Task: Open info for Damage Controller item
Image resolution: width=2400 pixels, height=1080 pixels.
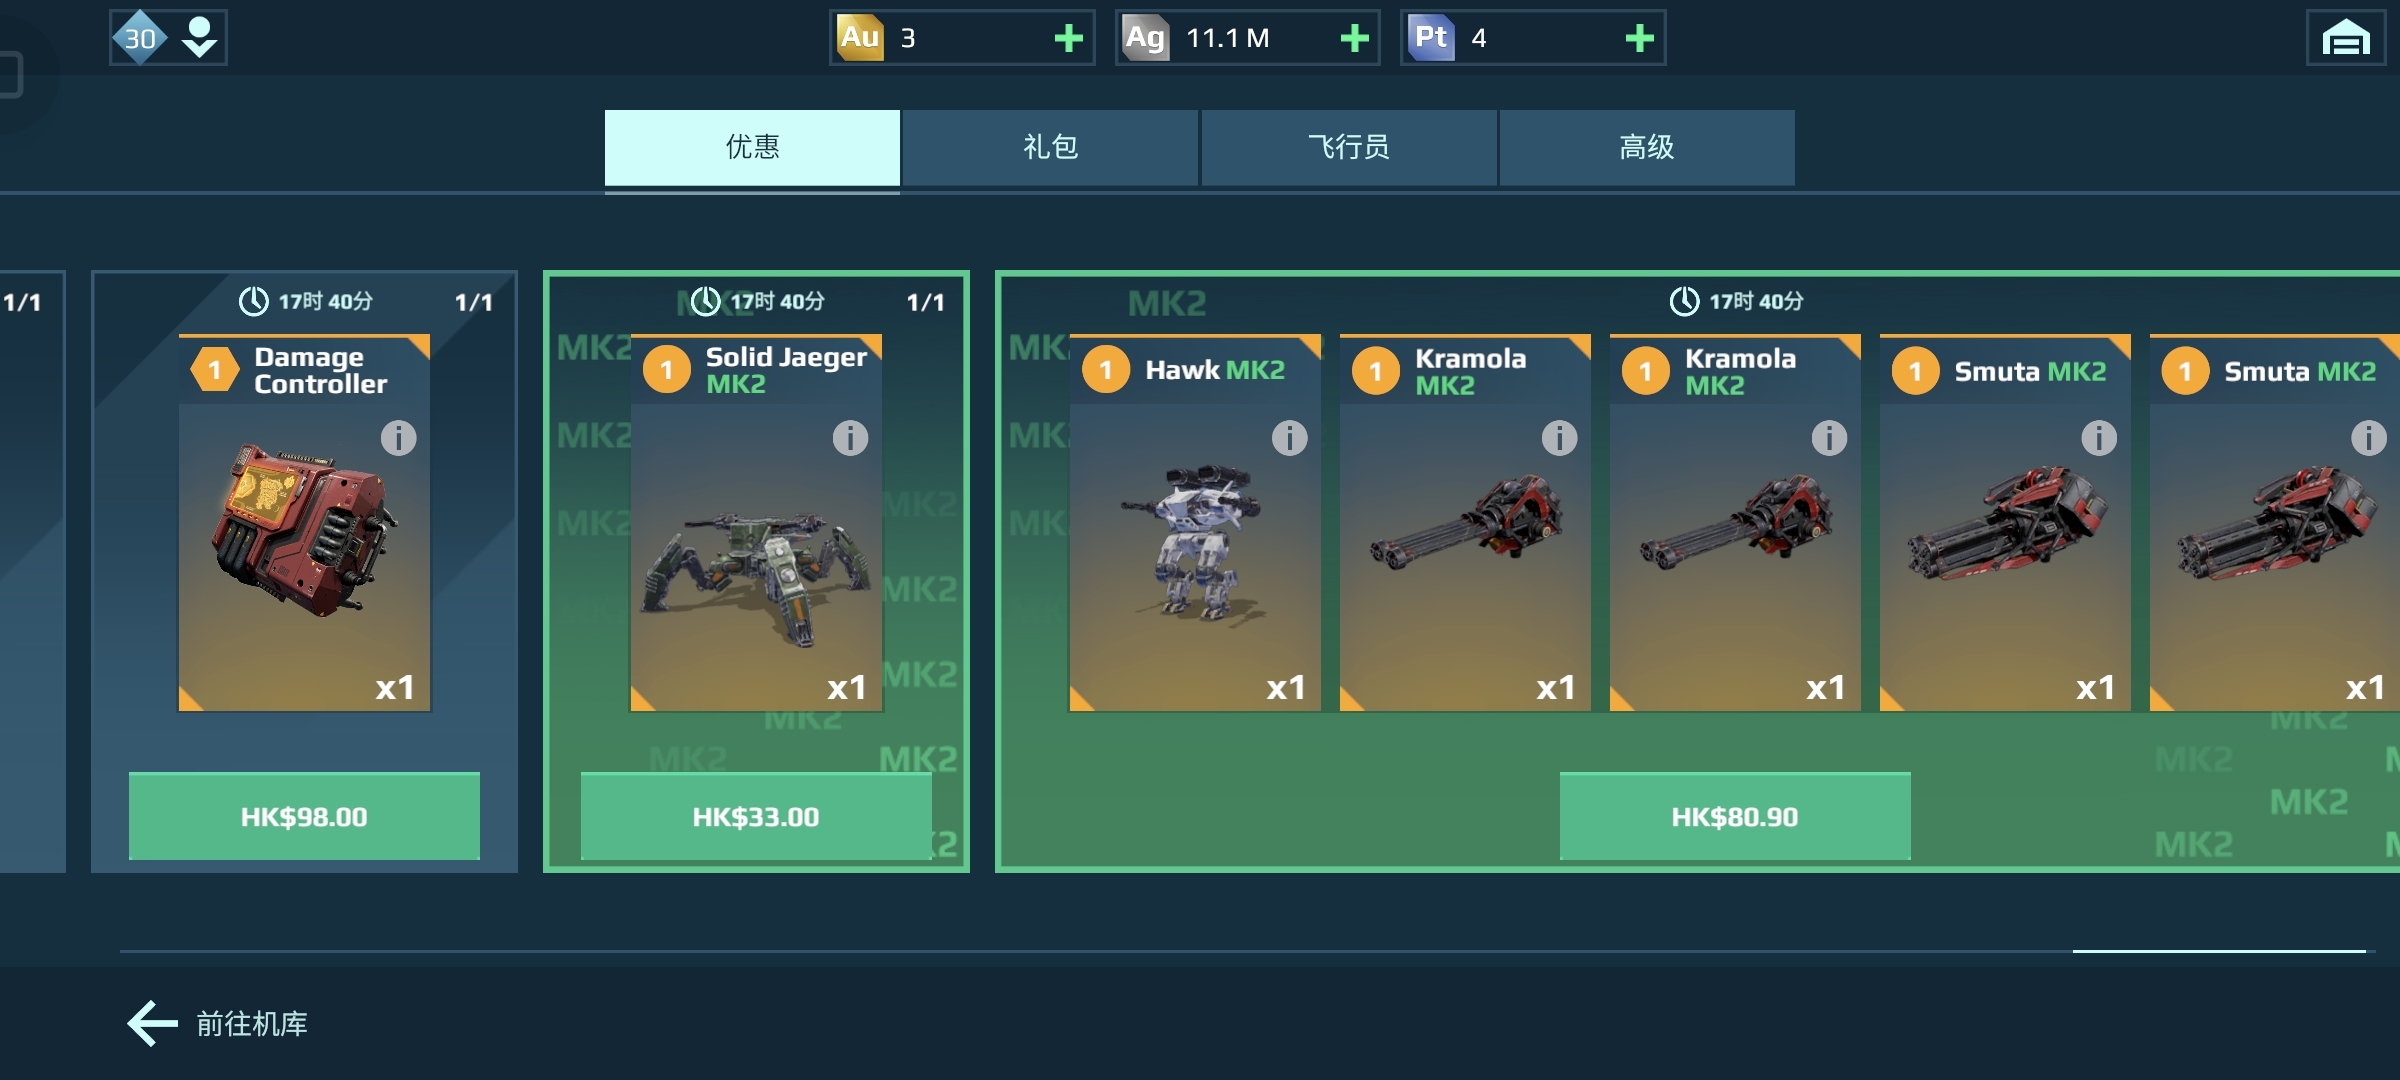Action: 398,438
